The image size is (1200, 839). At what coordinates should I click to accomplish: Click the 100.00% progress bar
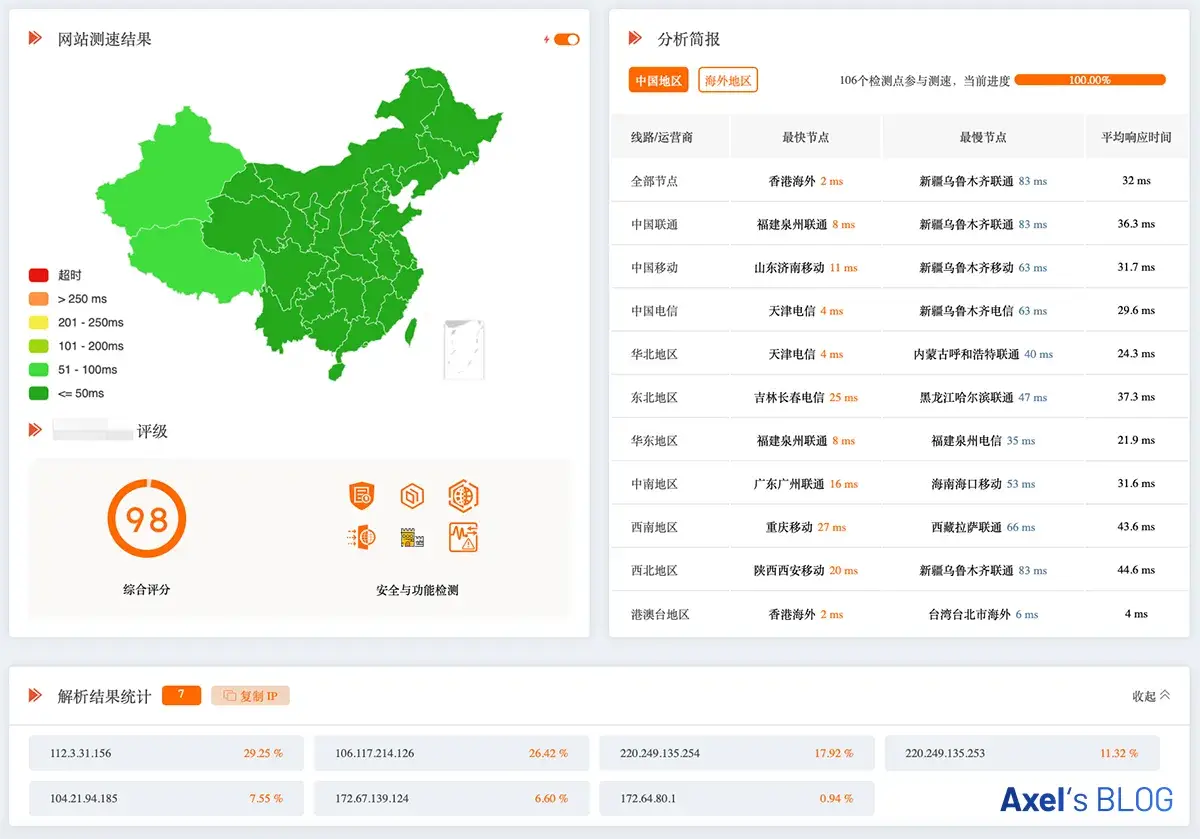pyautogui.click(x=1089, y=80)
